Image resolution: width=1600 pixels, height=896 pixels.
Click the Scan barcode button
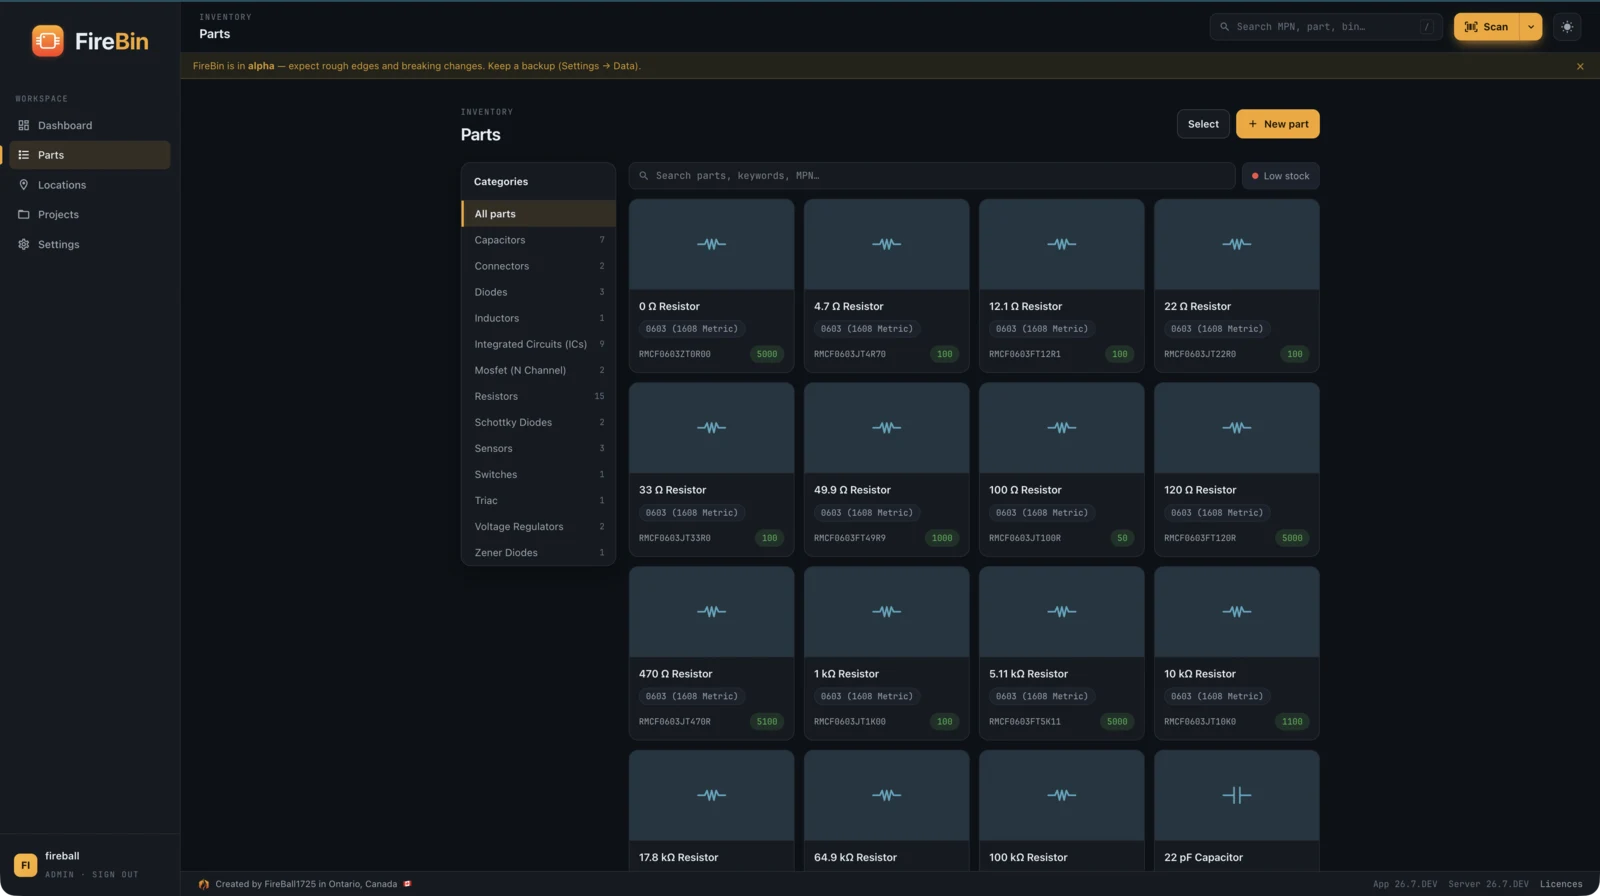click(x=1486, y=27)
